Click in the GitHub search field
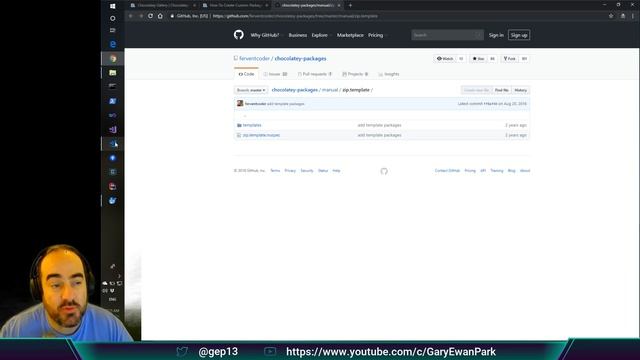640x360 pixels. (447, 35)
